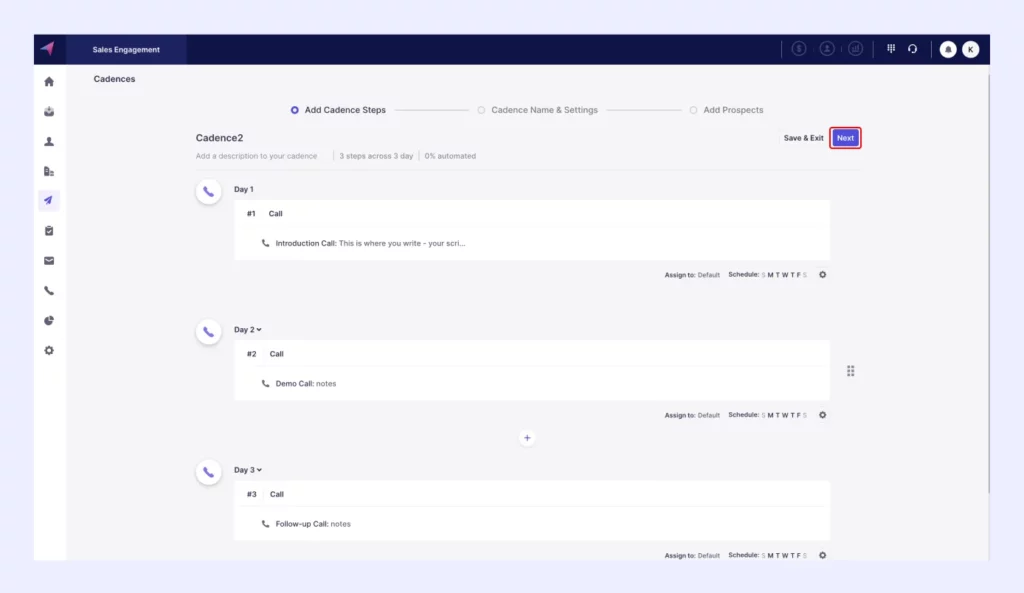The width and height of the screenshot is (1024, 593).
Task: Toggle Monday in Day 2 schedule
Action: point(771,415)
